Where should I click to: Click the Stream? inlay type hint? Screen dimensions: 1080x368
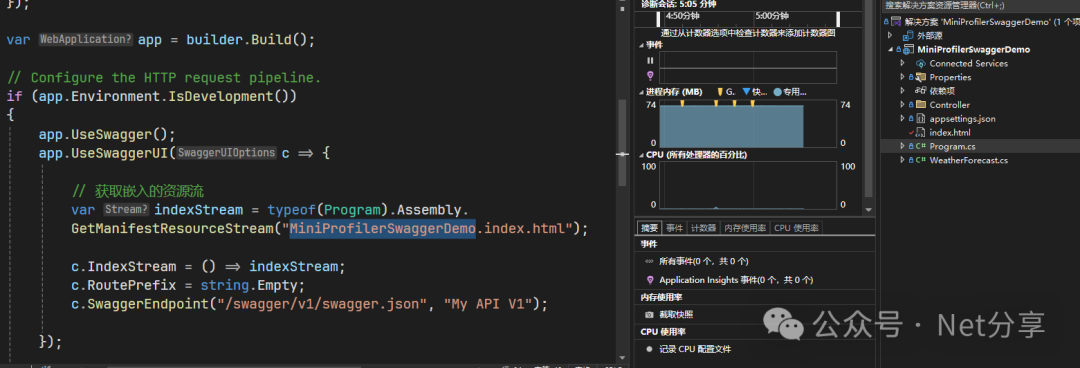coord(126,209)
